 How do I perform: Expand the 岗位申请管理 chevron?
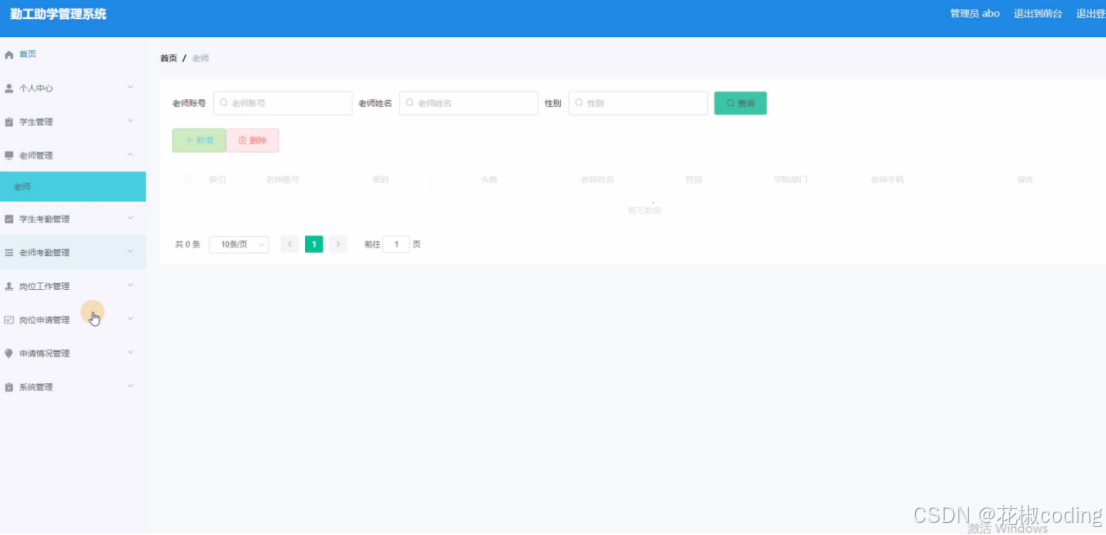tap(130, 319)
